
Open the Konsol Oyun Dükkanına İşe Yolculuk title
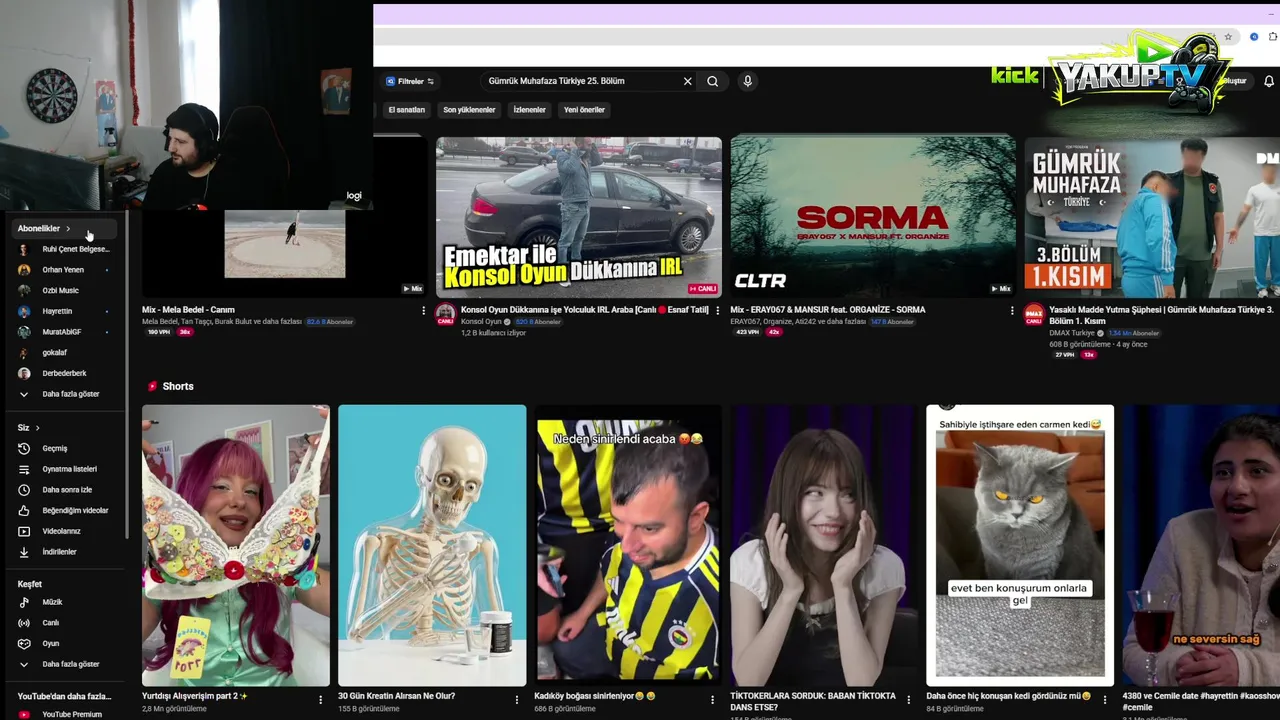[x=584, y=310]
